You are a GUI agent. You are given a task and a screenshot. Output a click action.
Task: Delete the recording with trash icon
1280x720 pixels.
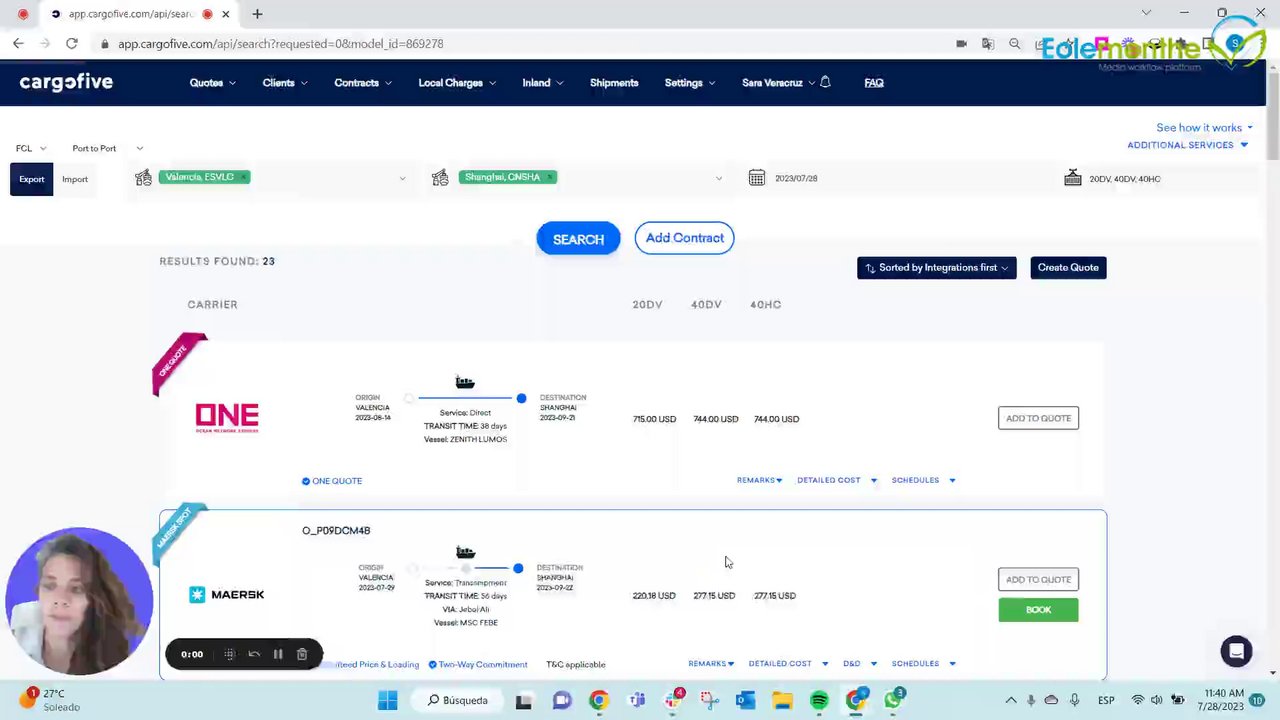coord(302,654)
